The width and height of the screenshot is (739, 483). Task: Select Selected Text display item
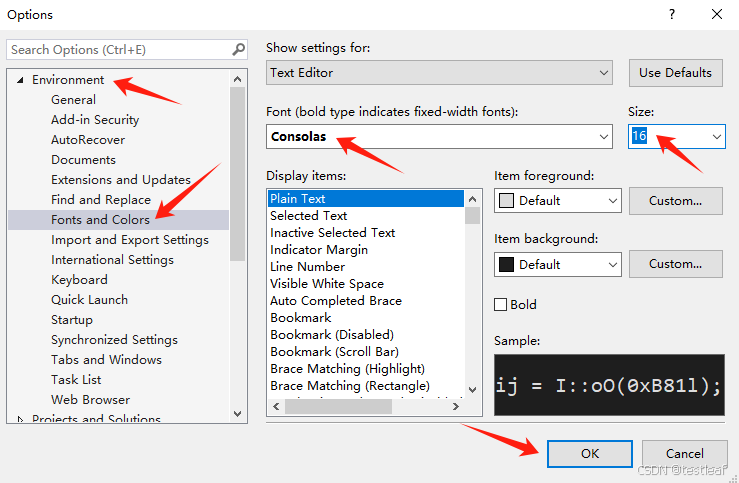308,216
